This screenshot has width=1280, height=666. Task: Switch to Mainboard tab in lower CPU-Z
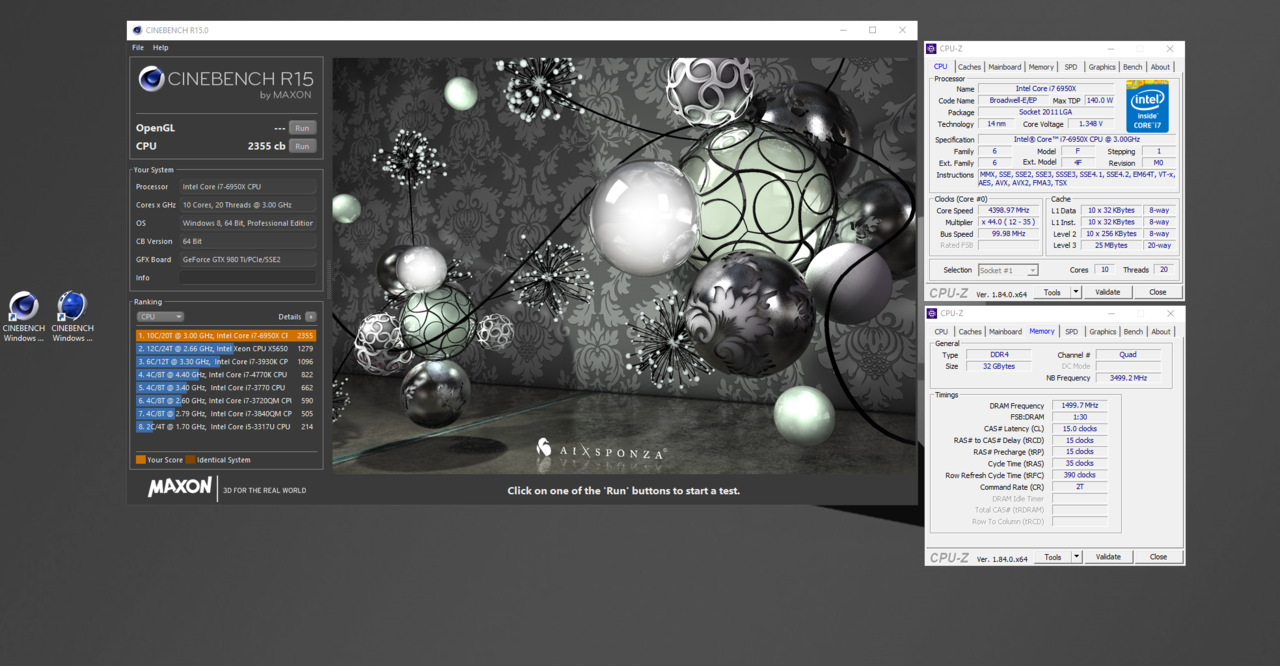click(x=1005, y=332)
